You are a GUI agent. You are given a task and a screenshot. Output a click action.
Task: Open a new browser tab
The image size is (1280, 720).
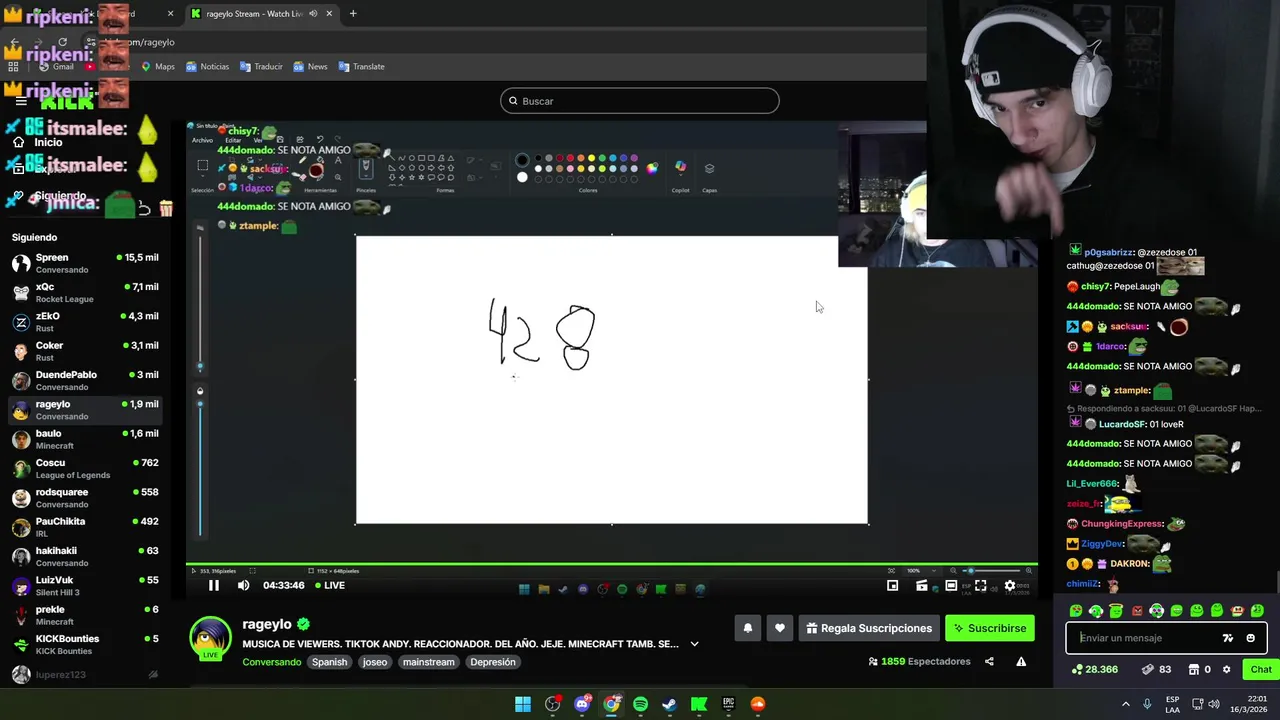(353, 14)
